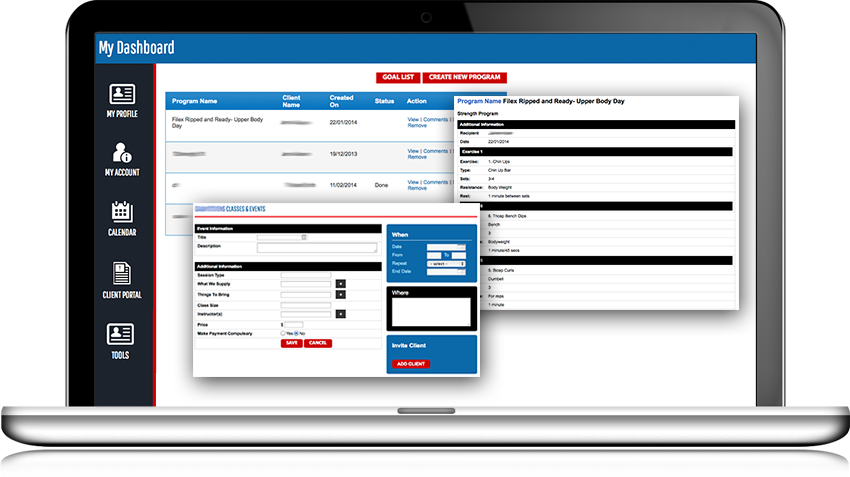View the Filex Ripped and Ready program
Image resolution: width=850 pixels, height=477 pixels.
coord(413,120)
